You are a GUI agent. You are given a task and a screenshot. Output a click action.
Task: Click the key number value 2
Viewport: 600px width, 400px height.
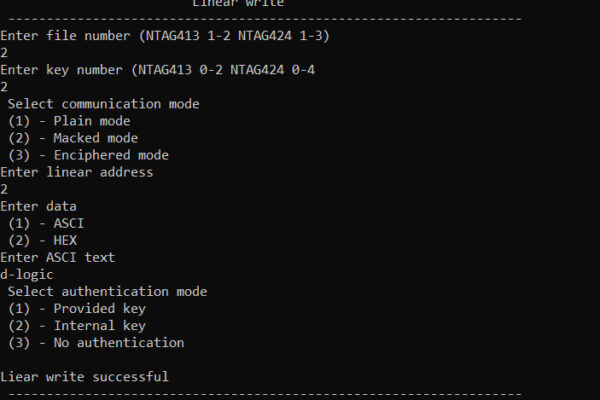[x=4, y=87]
